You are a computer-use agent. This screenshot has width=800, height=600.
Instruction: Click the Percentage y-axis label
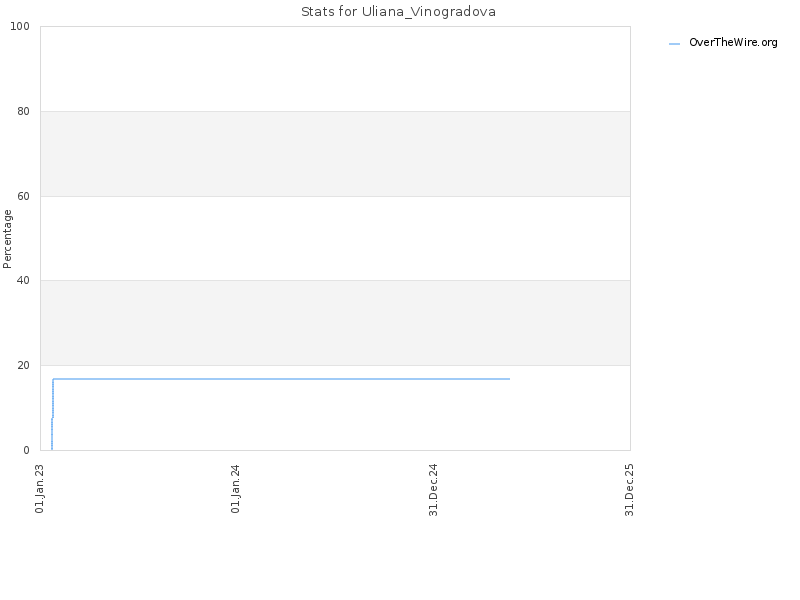pos(7,239)
